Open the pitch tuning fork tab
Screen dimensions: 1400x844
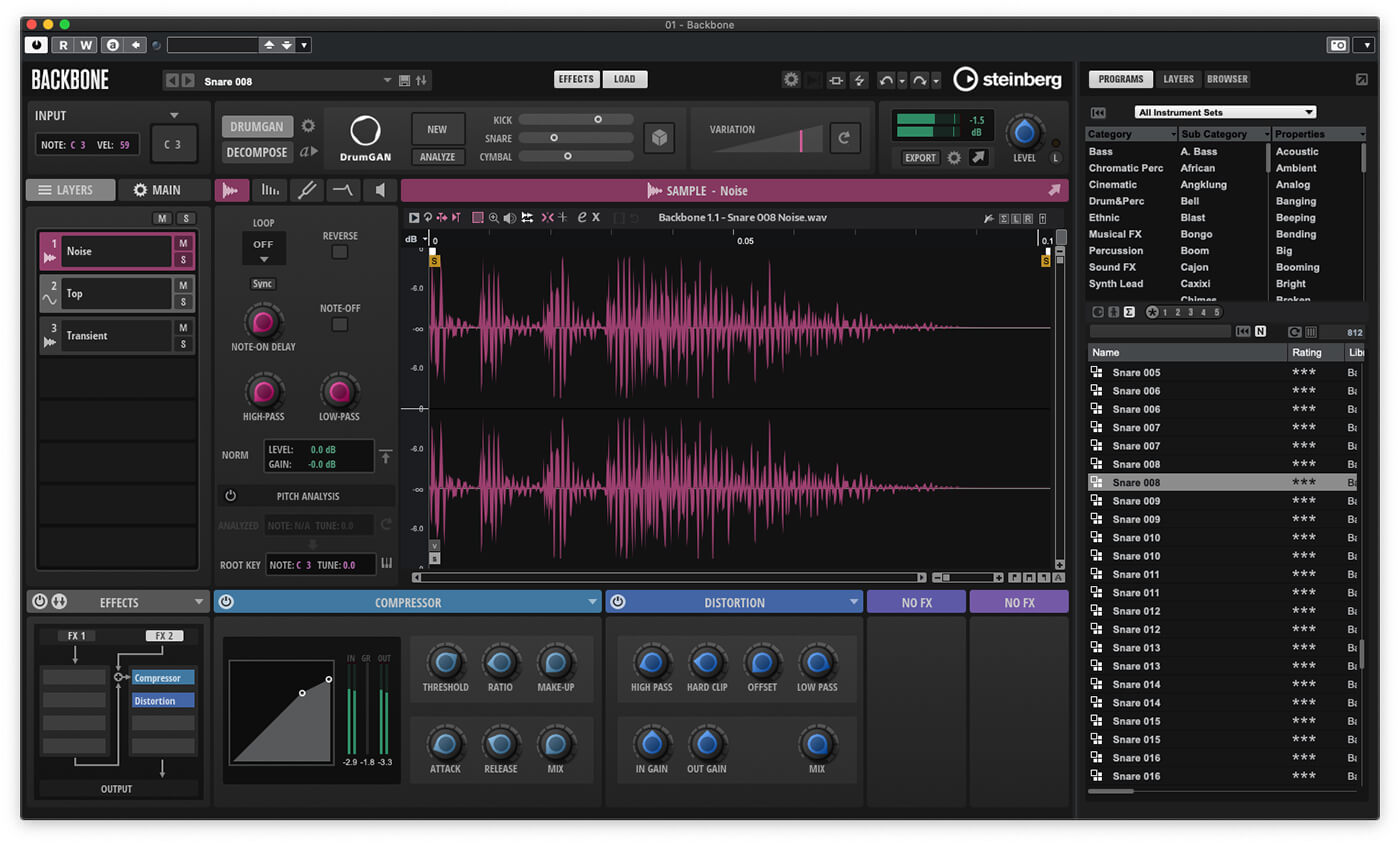point(306,190)
